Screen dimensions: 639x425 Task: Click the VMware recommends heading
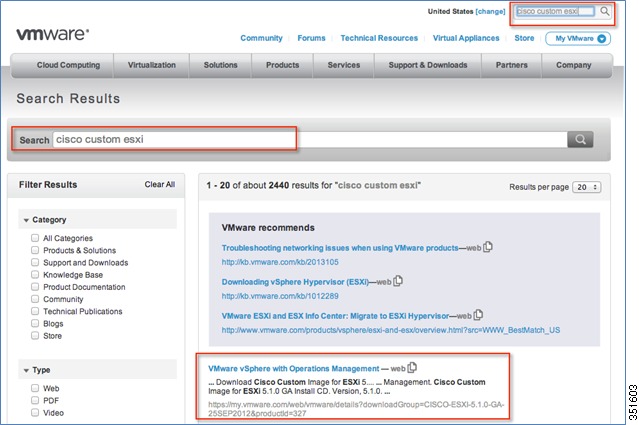point(268,228)
